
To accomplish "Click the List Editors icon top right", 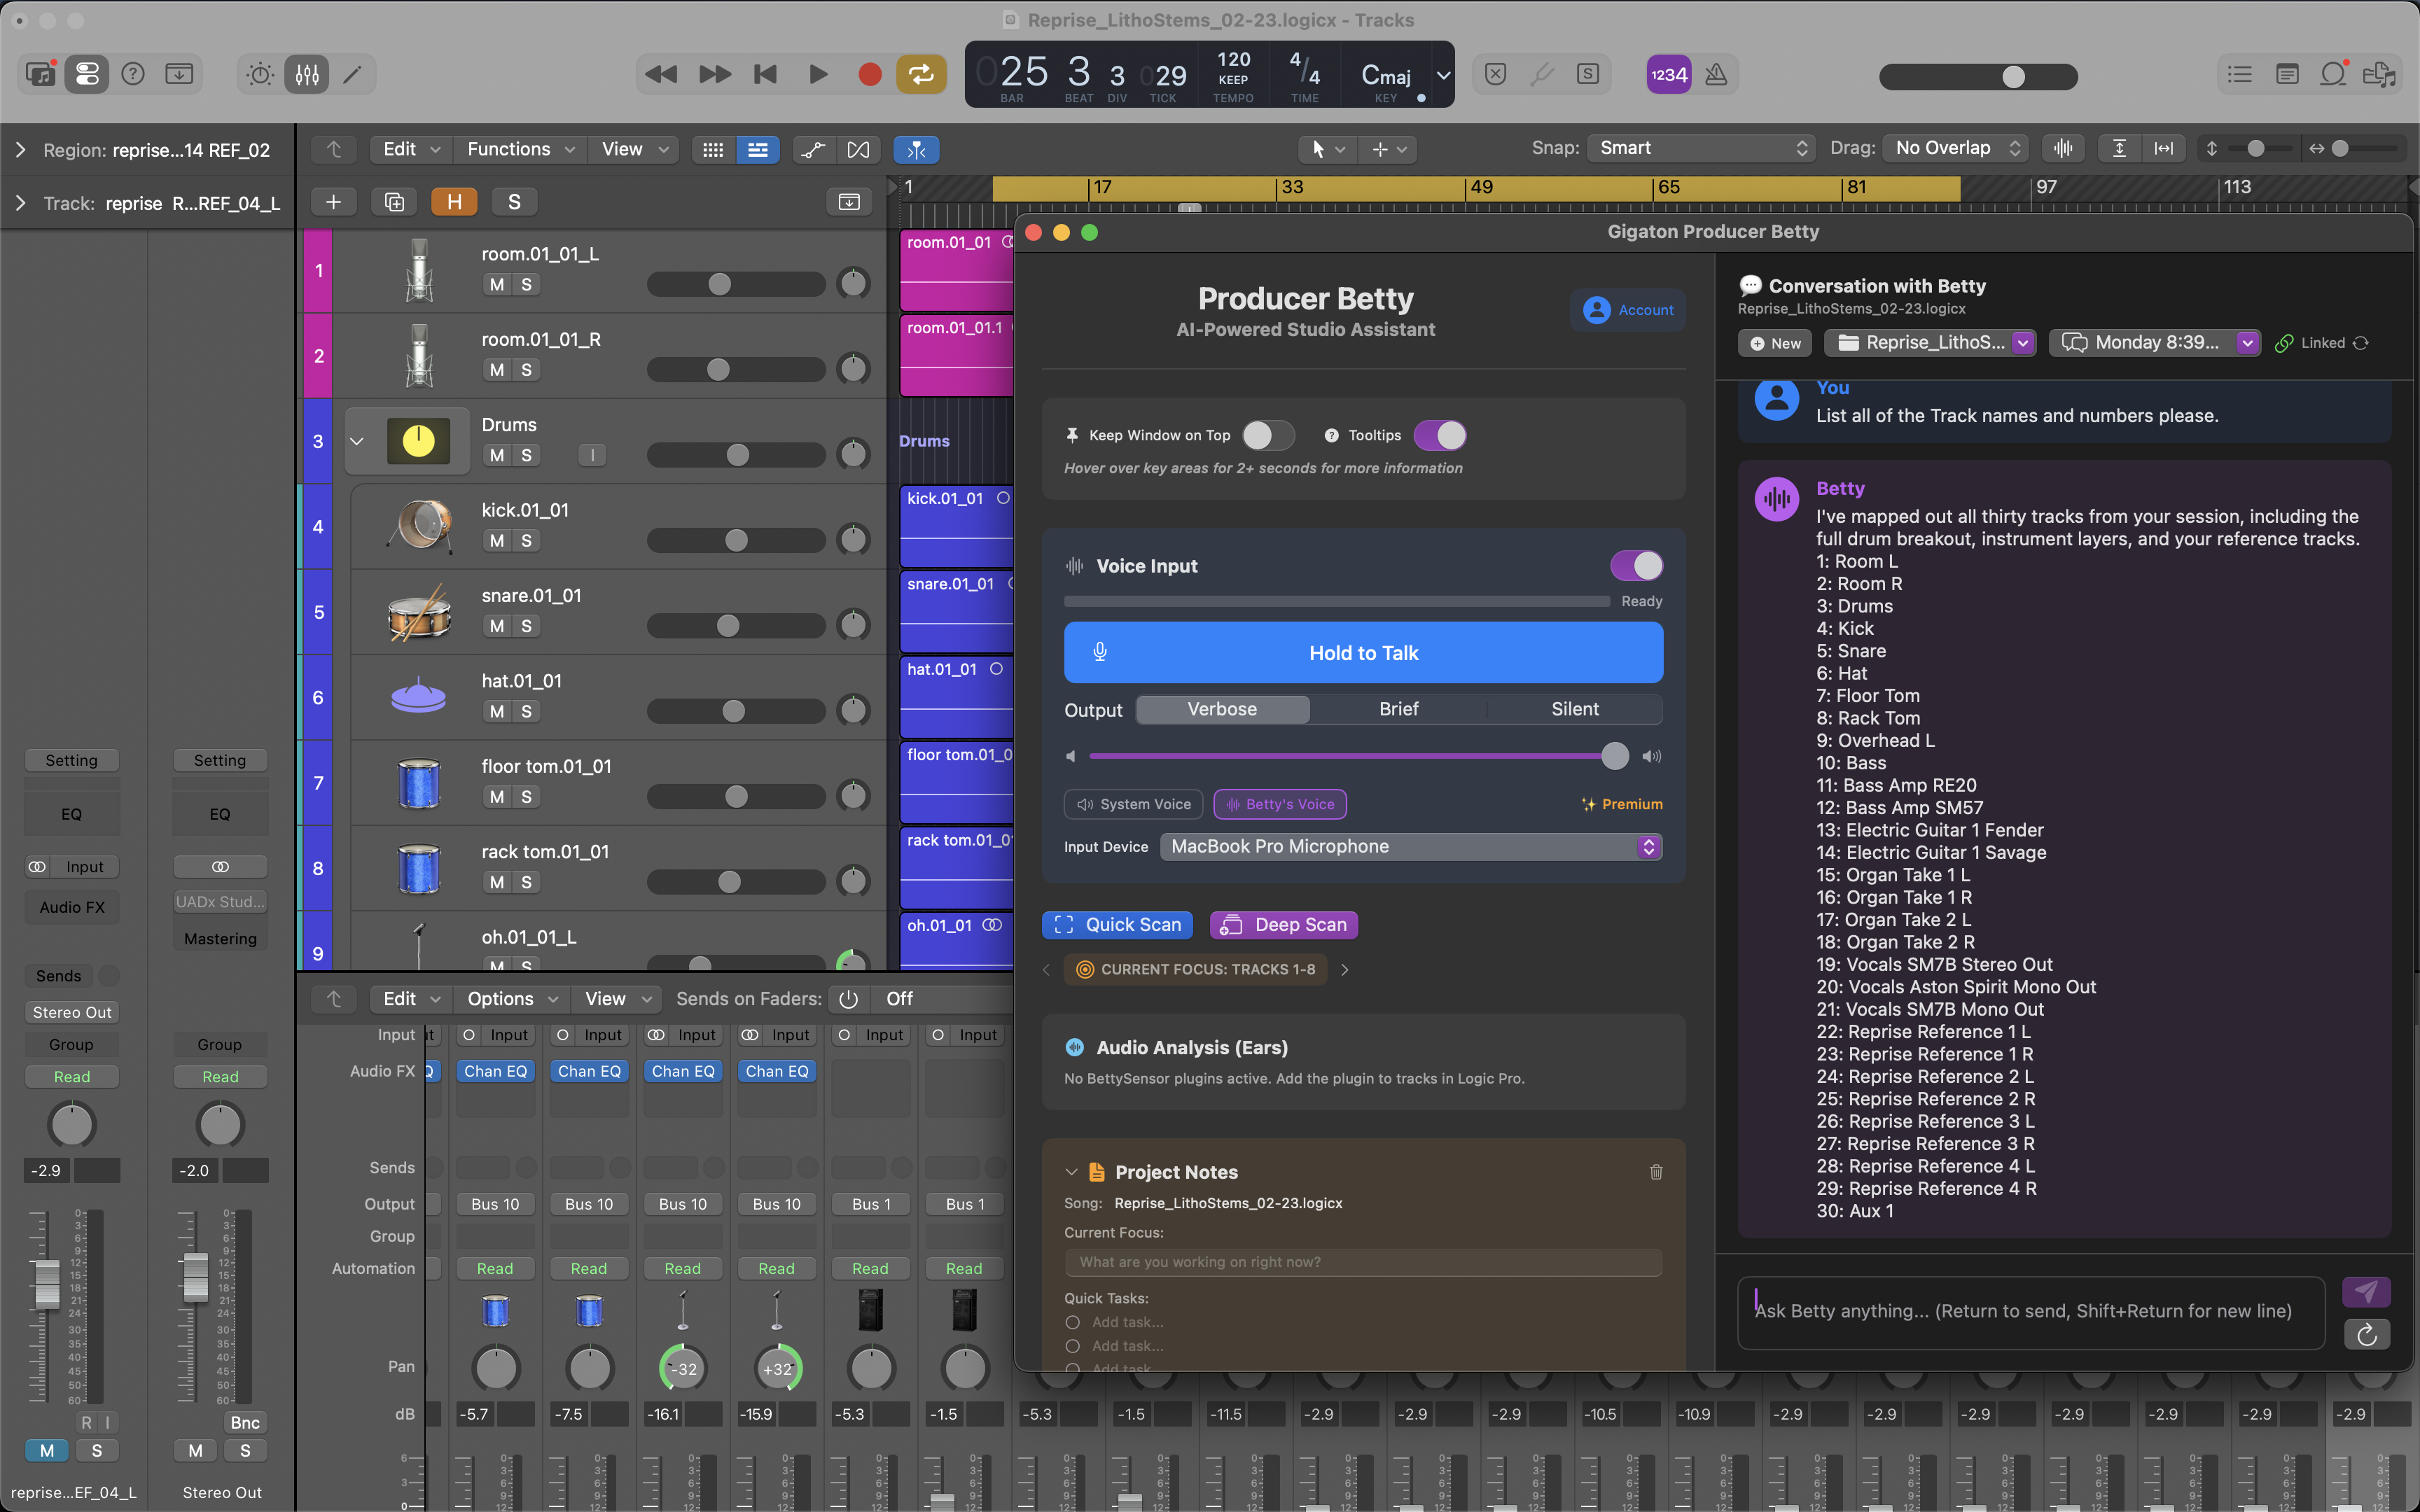I will (2239, 74).
